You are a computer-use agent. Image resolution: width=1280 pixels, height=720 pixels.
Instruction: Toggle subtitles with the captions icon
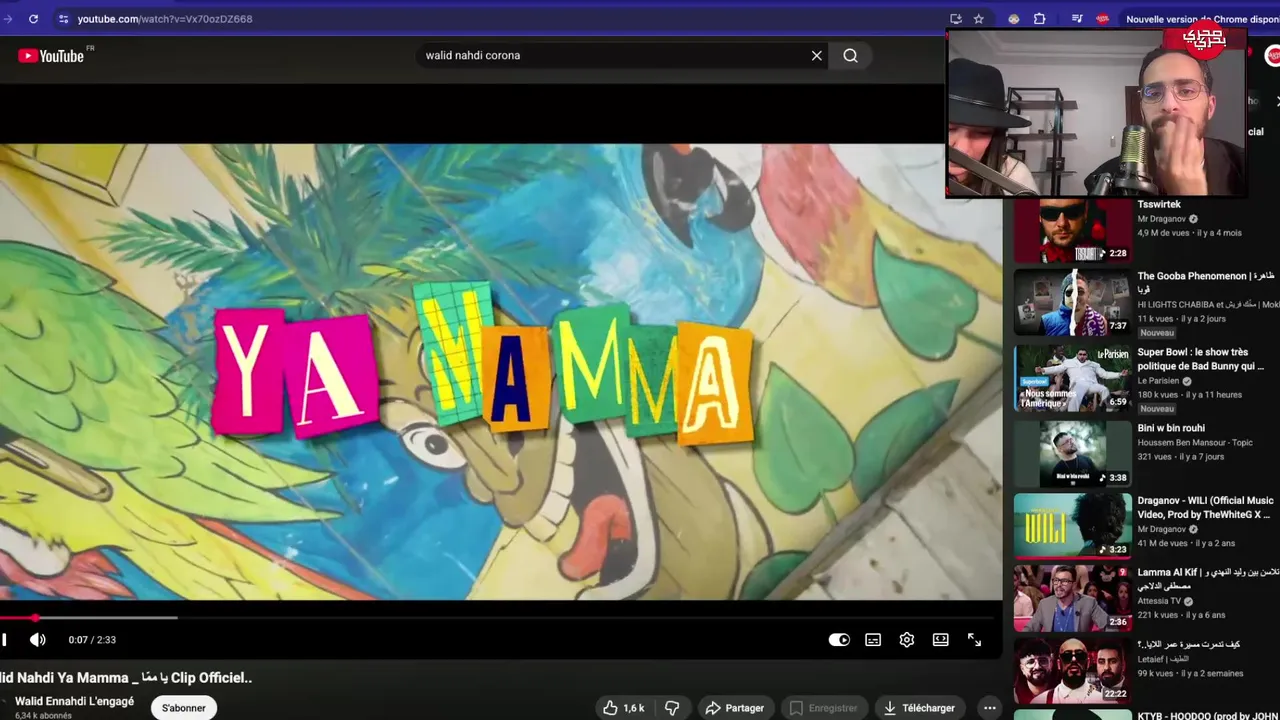coord(873,640)
